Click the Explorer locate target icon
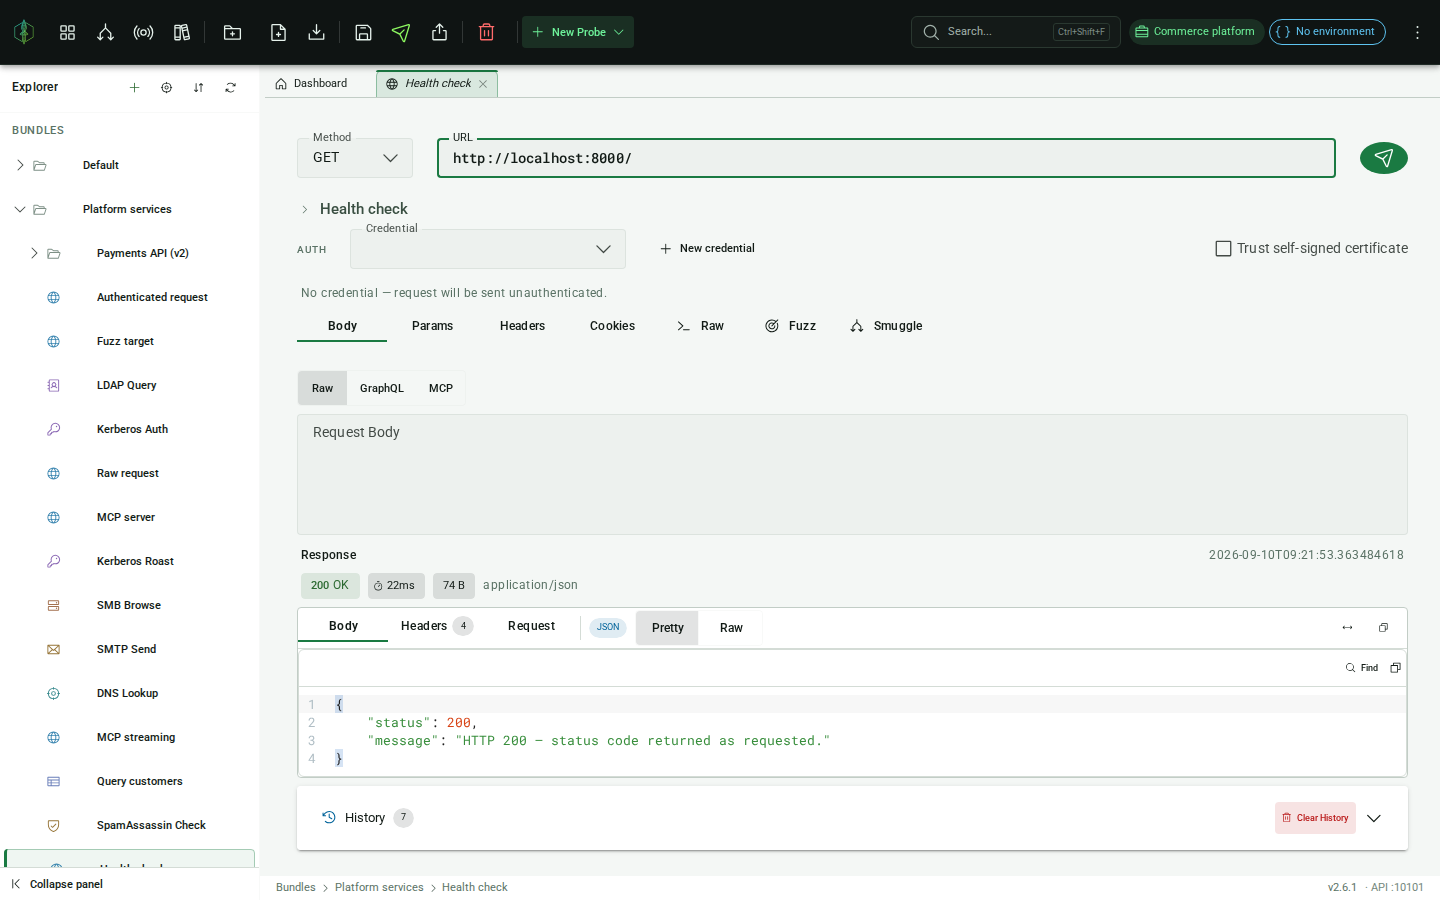The image size is (1440, 900). 166,87
